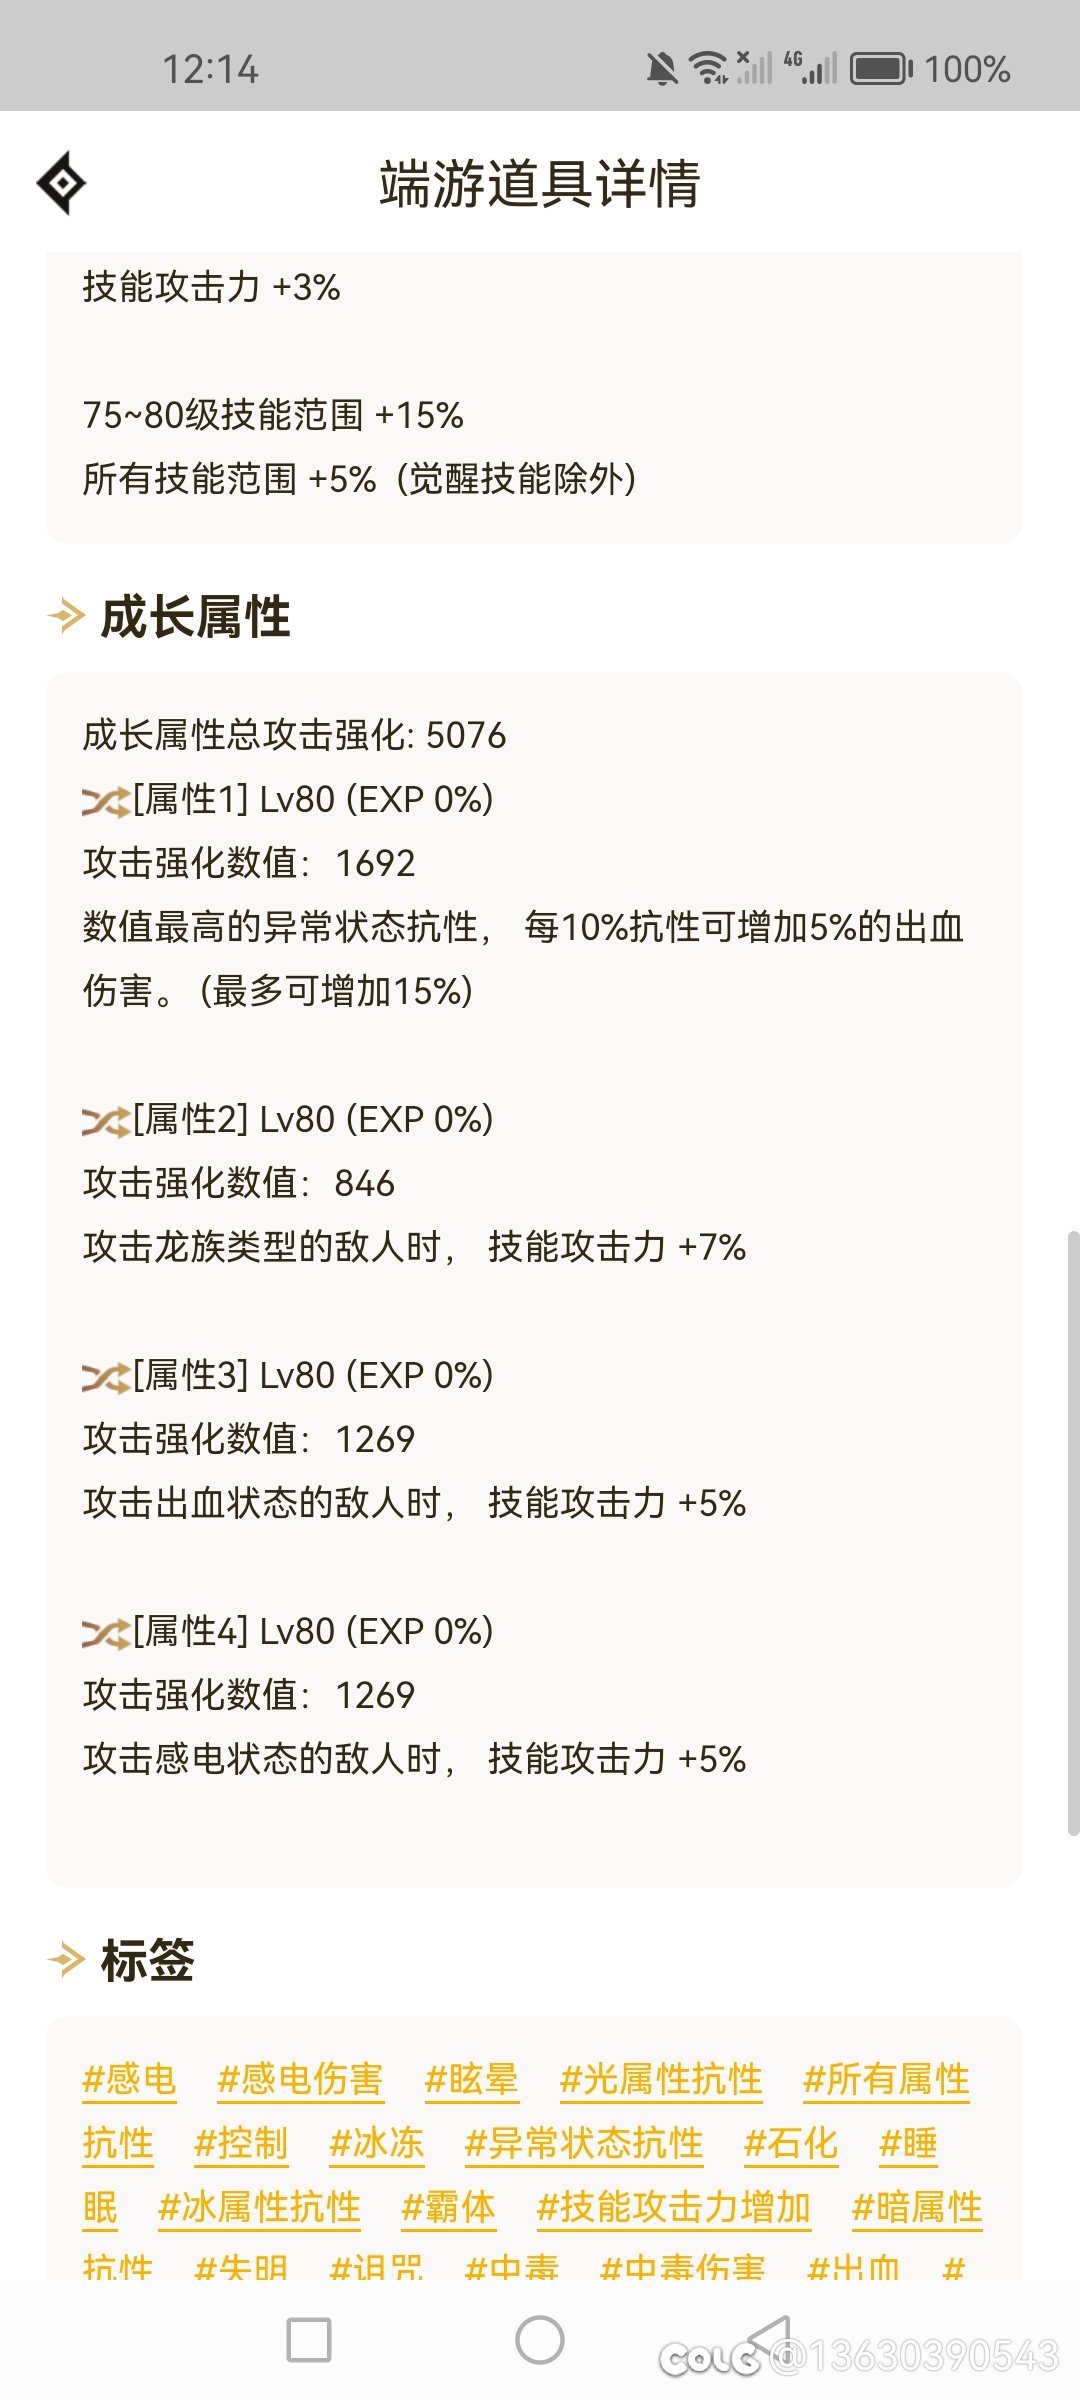Tap shuffle icon beside 属性1
Image resolution: width=1080 pixels, height=2400 pixels.
click(106, 801)
